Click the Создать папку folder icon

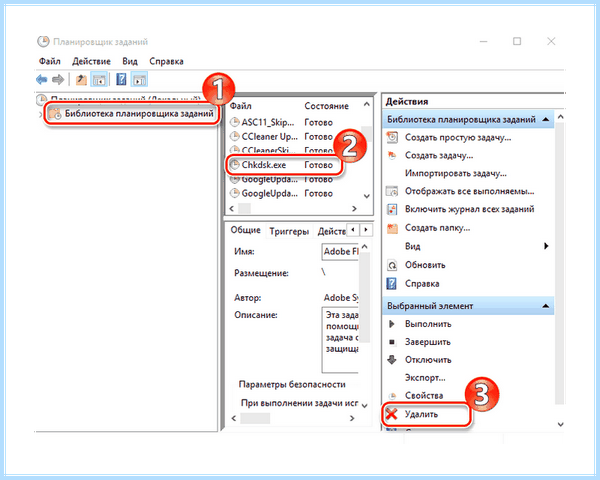pyautogui.click(x=392, y=228)
